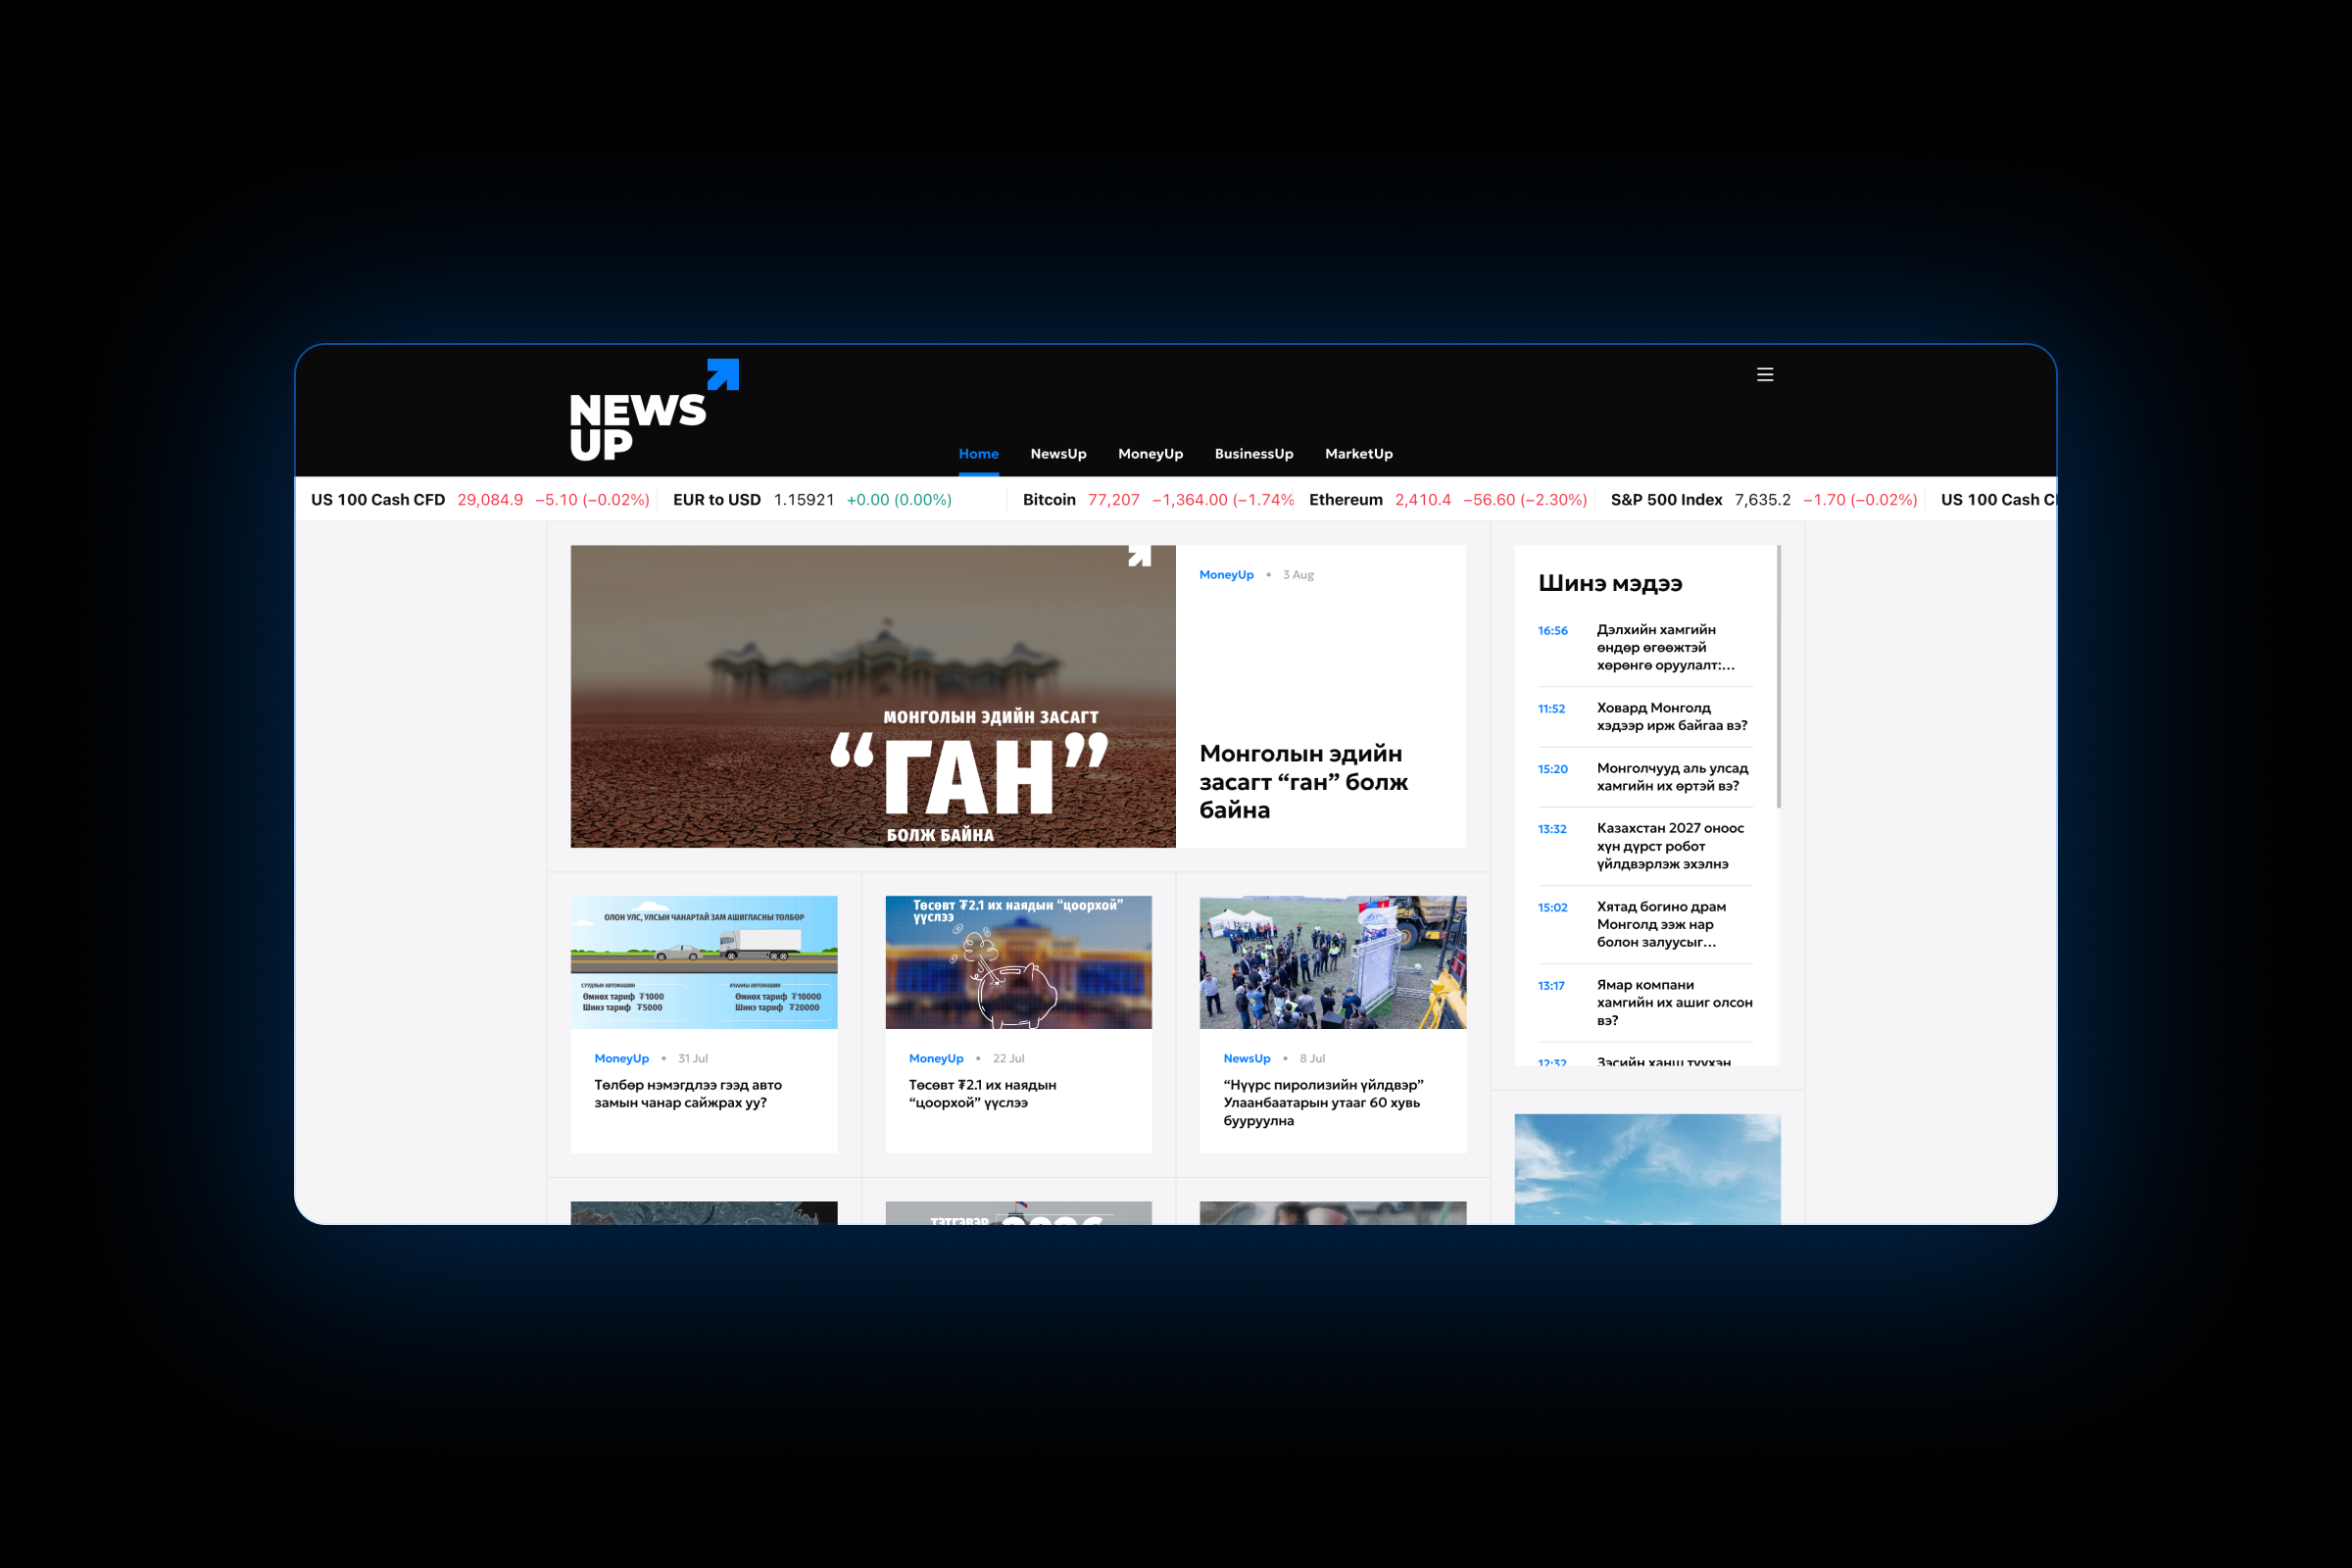Open Ethereum ticker quote
The height and width of the screenshot is (1568, 2352).
1447,500
